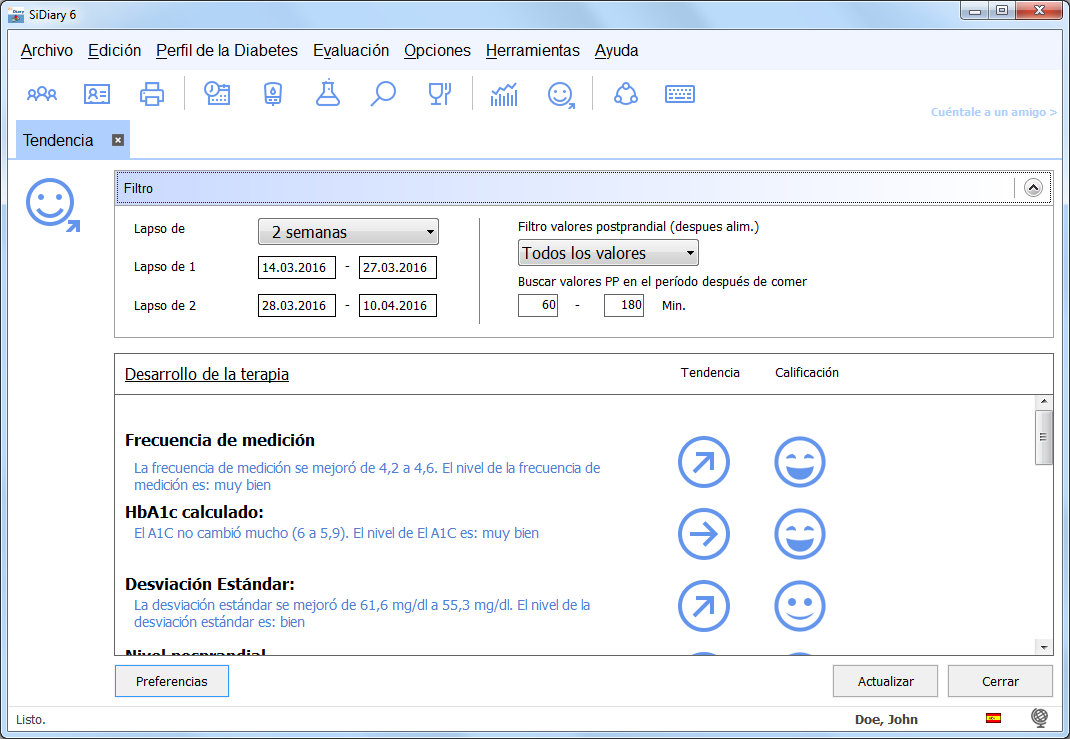The width and height of the screenshot is (1070, 739).
Task: Close the Tendencia tab
Action: [x=117, y=141]
